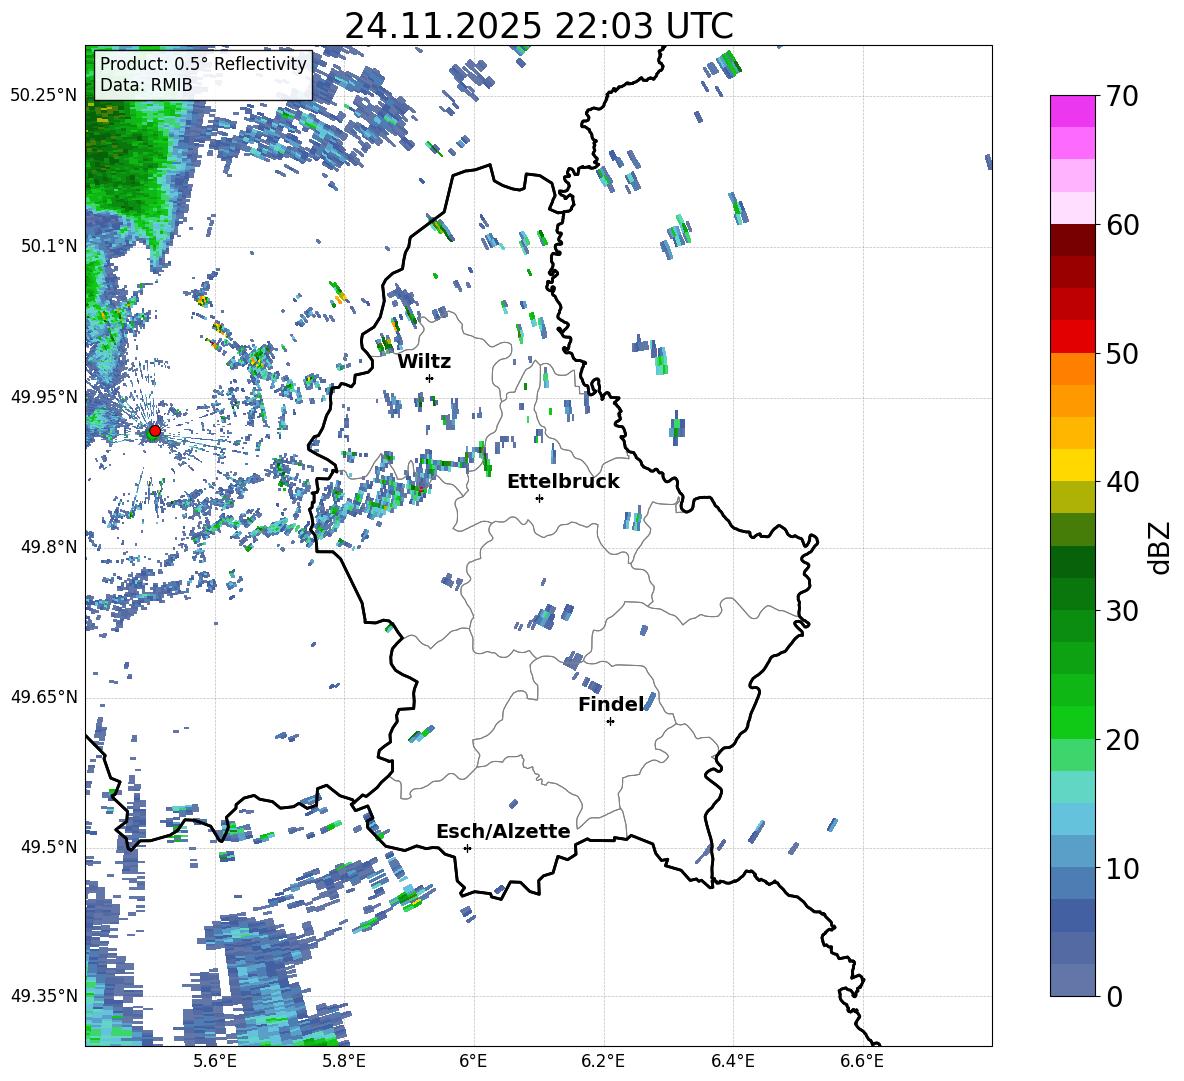Pick the dark maroon swatch just below 60 dBZ
Image resolution: width=1184 pixels, height=1081 pixels.
(x=1072, y=240)
